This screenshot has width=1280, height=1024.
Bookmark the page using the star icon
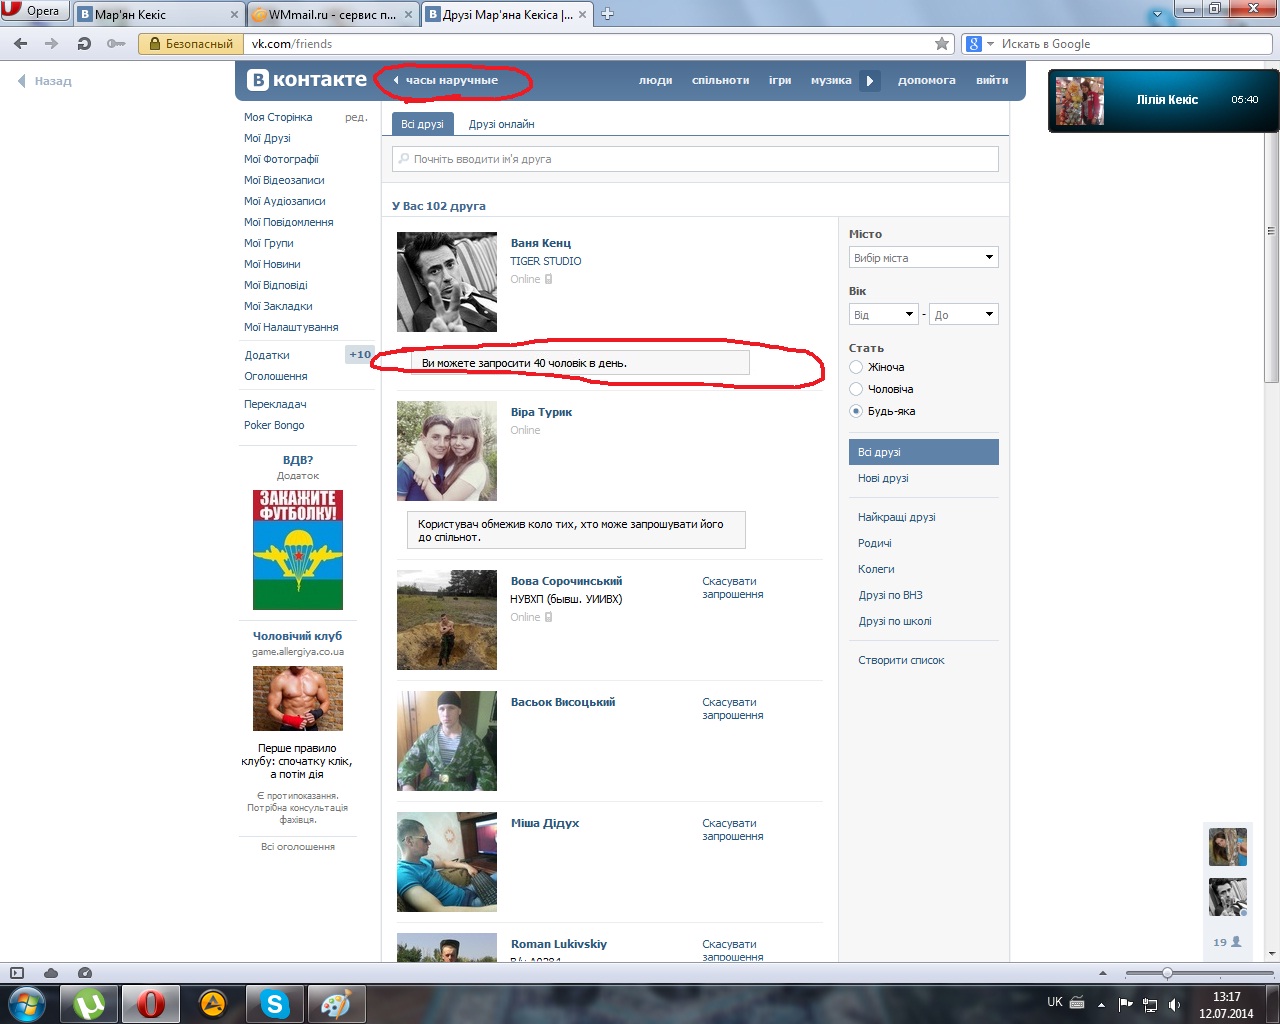942,44
